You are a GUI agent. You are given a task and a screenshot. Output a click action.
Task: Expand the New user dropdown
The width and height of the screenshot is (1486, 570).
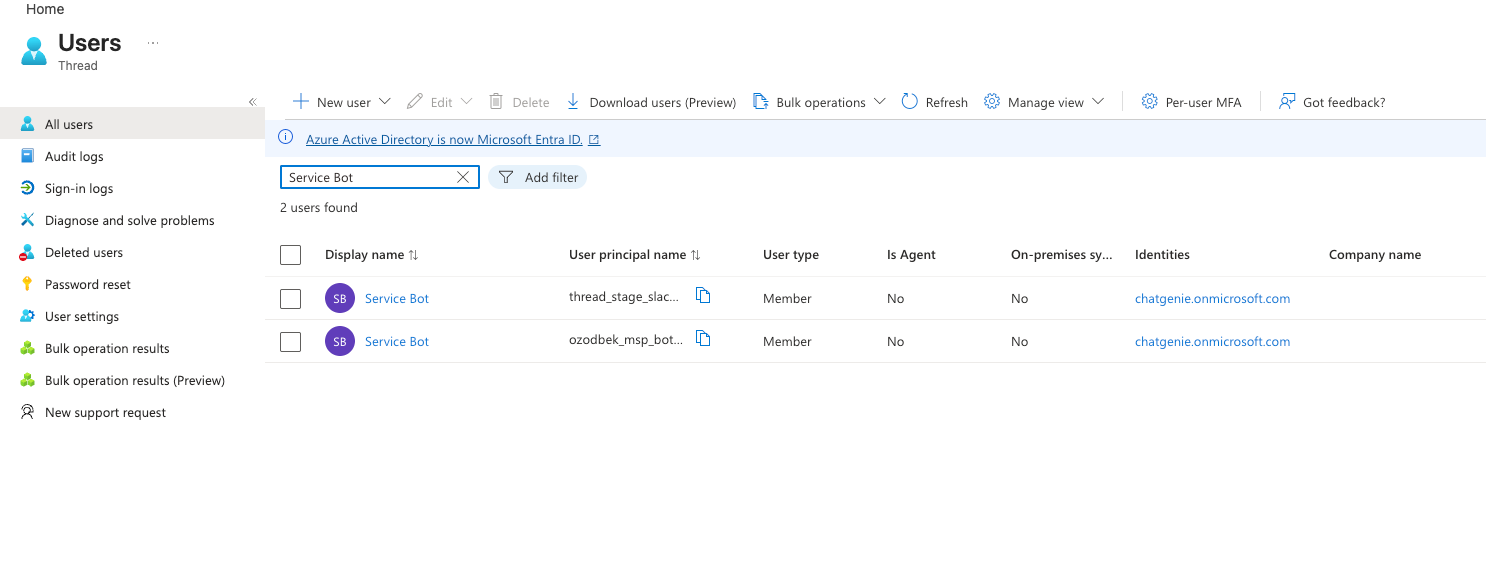click(x=385, y=102)
